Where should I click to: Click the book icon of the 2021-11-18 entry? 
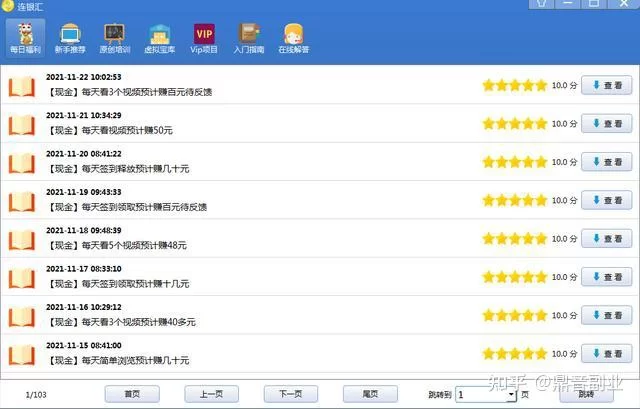[x=22, y=239]
